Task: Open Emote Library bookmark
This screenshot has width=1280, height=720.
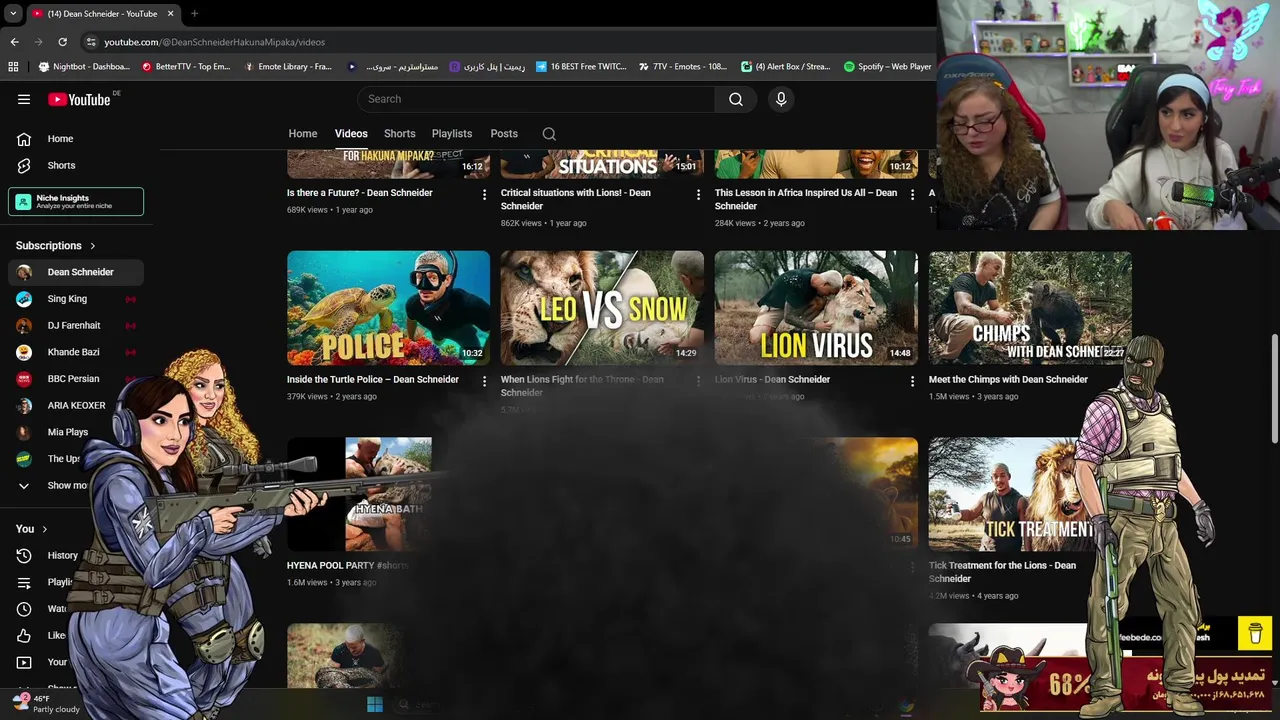Action: pyautogui.click(x=287, y=67)
